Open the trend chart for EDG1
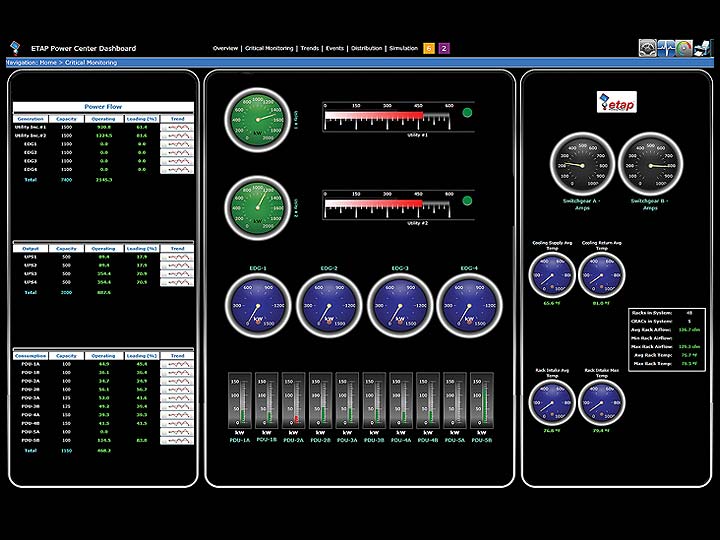720x540 pixels. (x=177, y=144)
